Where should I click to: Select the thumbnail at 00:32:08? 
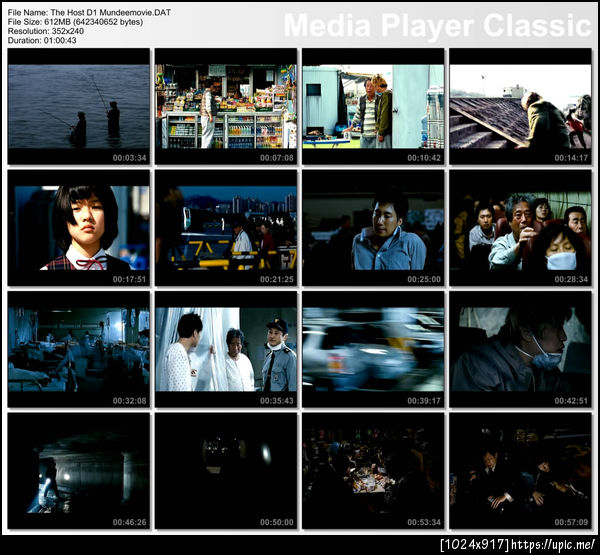point(79,349)
